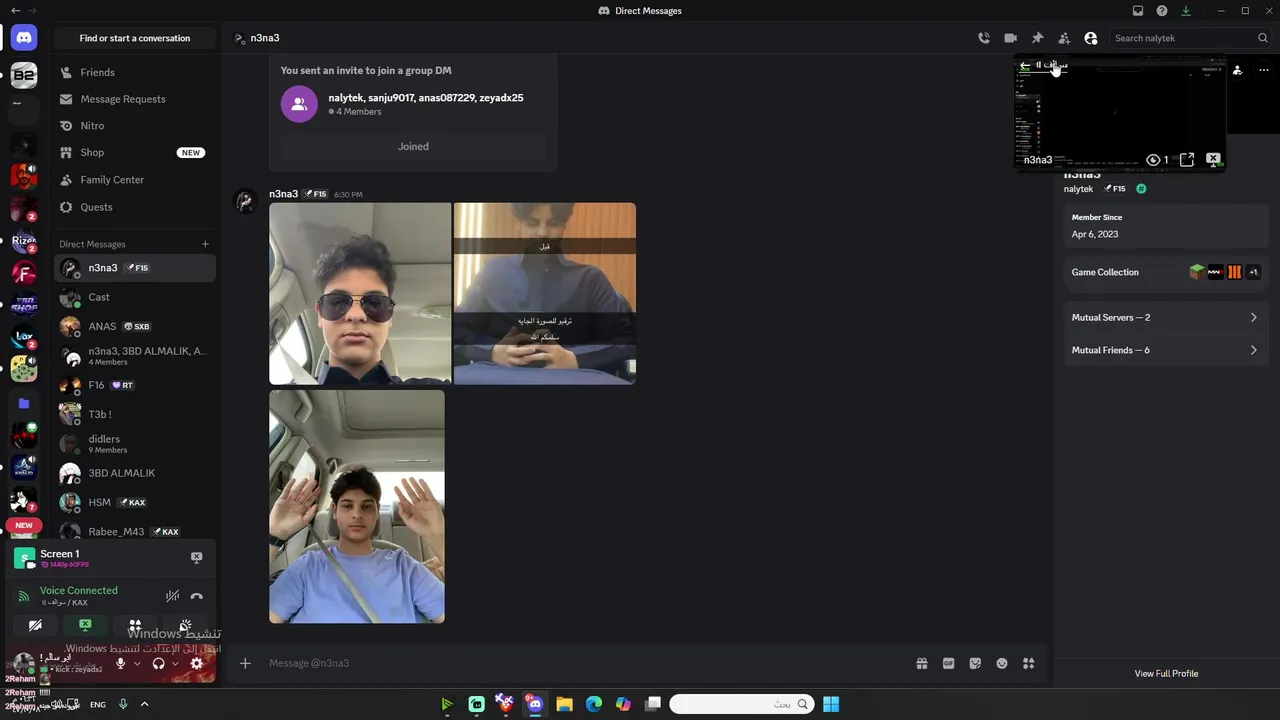
Task: Open audio output options arrow
Action: pos(175,663)
